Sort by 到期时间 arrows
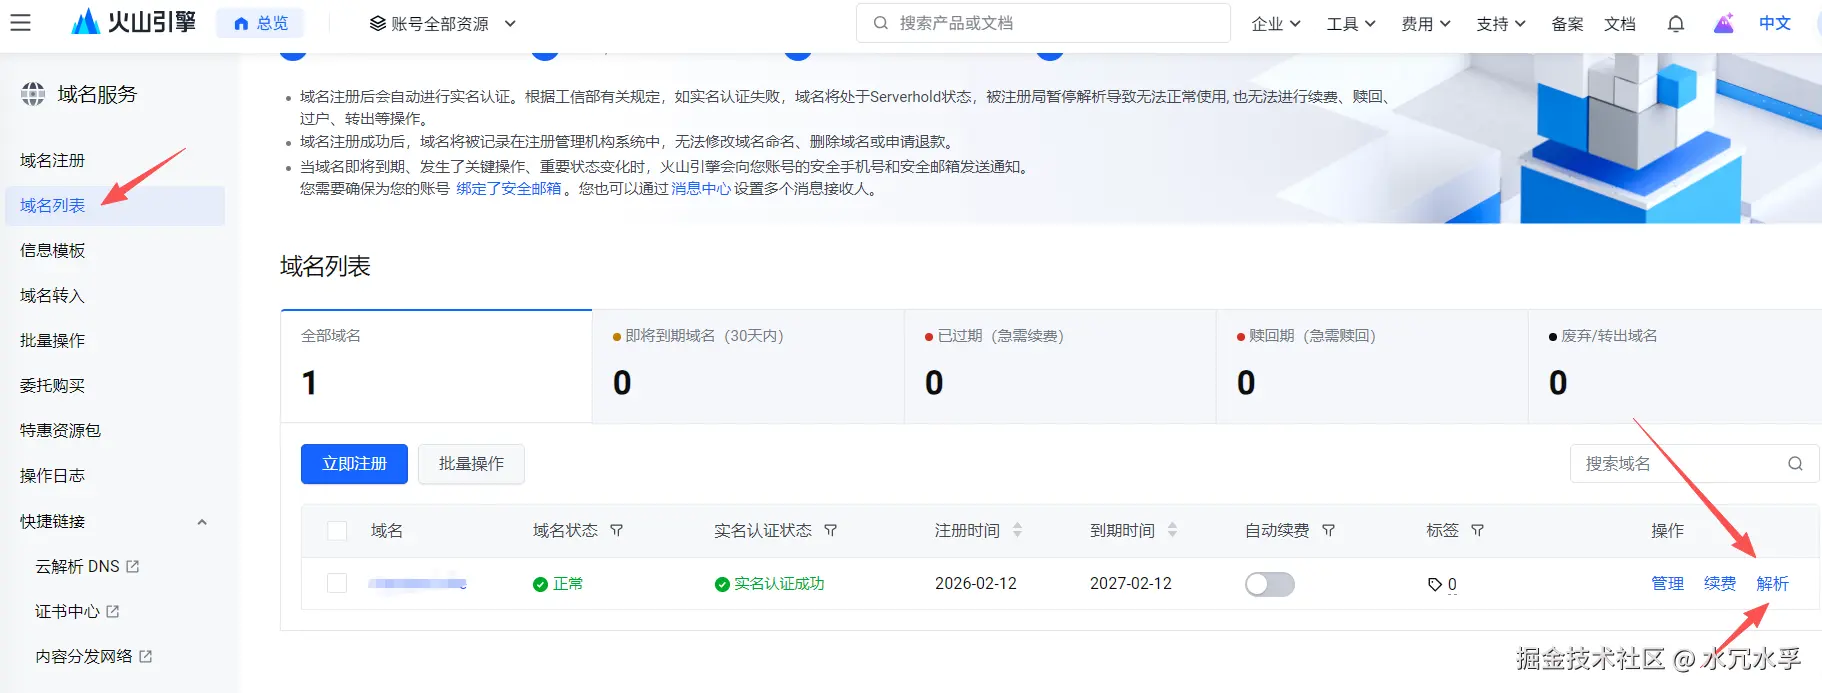1822x693 pixels. (x=1172, y=530)
